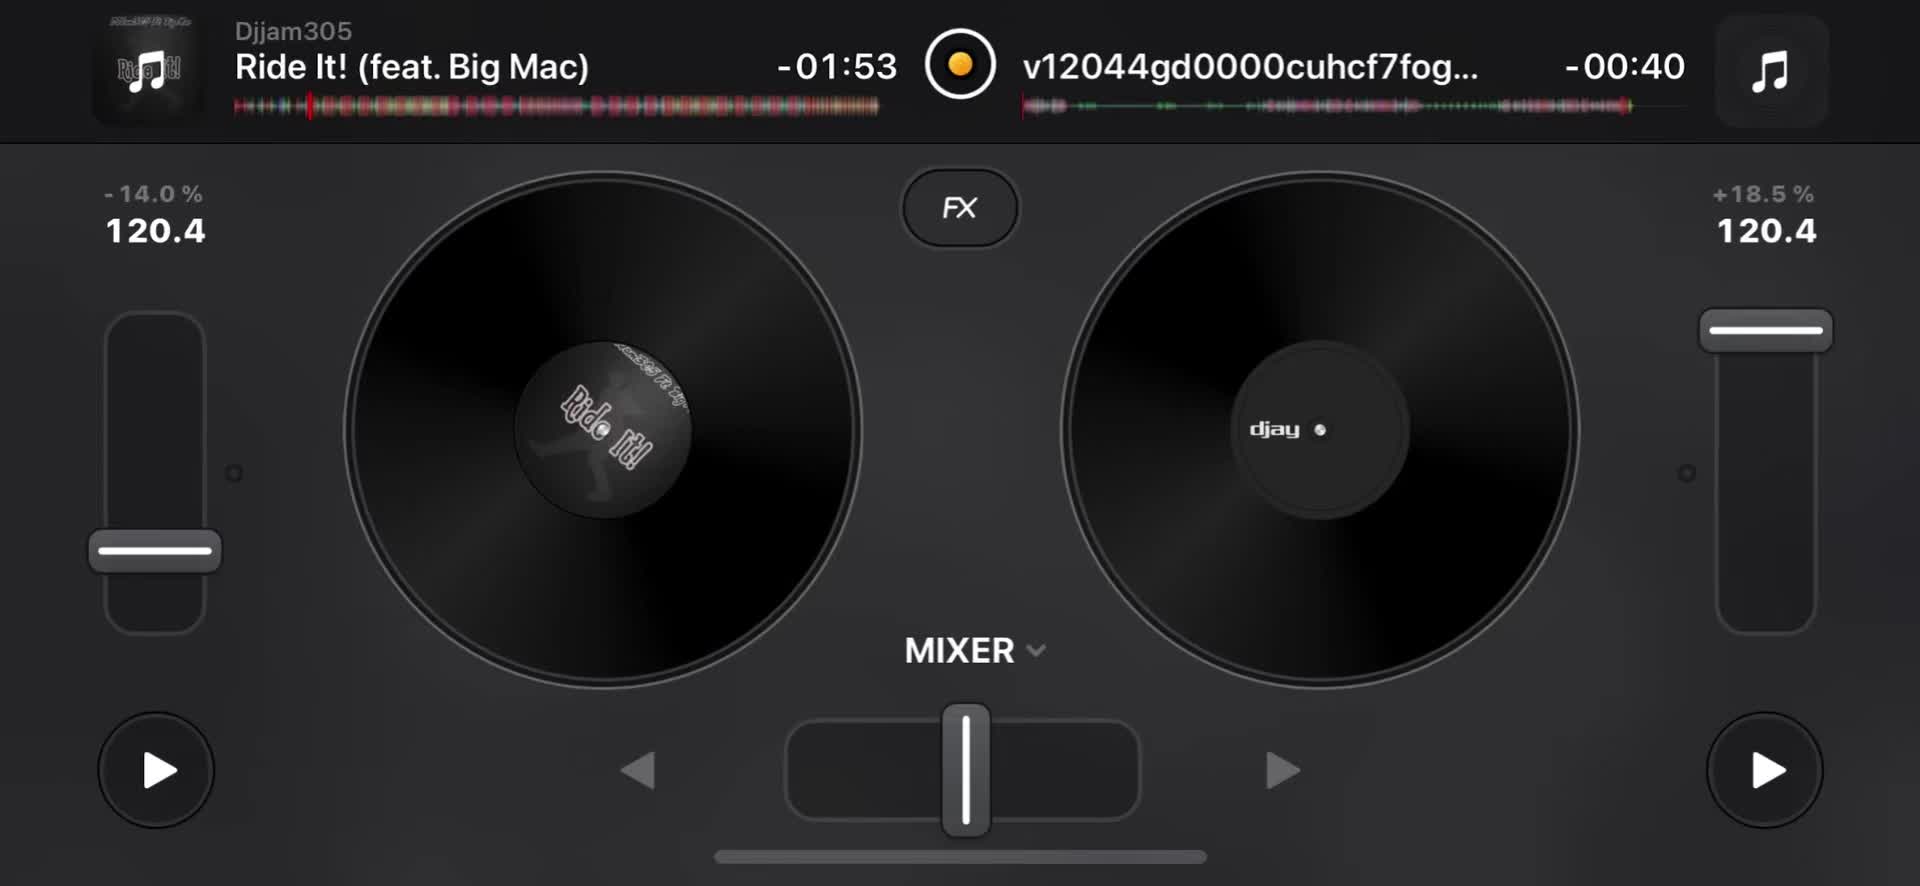
Task: Tap the left deck 120.4 BPM value
Action: (x=156, y=231)
